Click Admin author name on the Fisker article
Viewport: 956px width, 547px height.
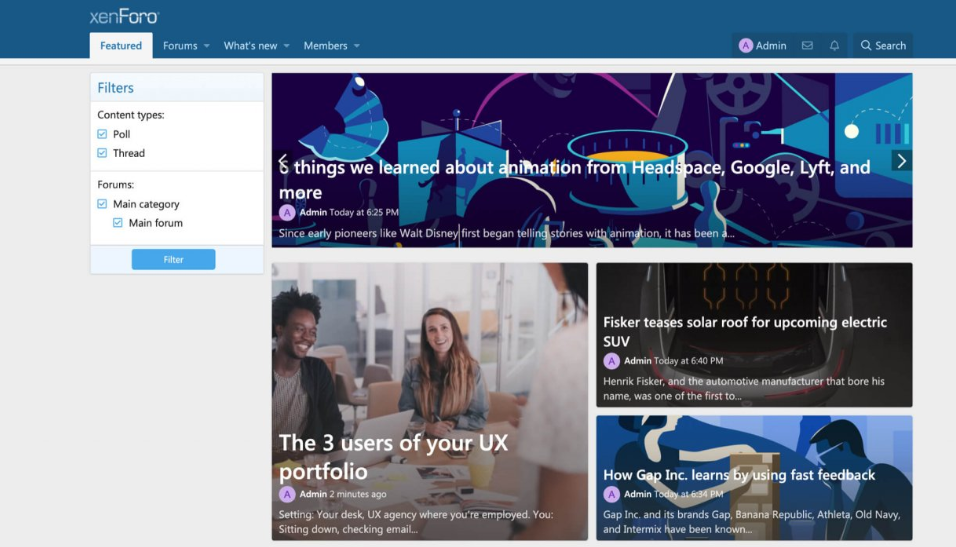click(x=637, y=361)
